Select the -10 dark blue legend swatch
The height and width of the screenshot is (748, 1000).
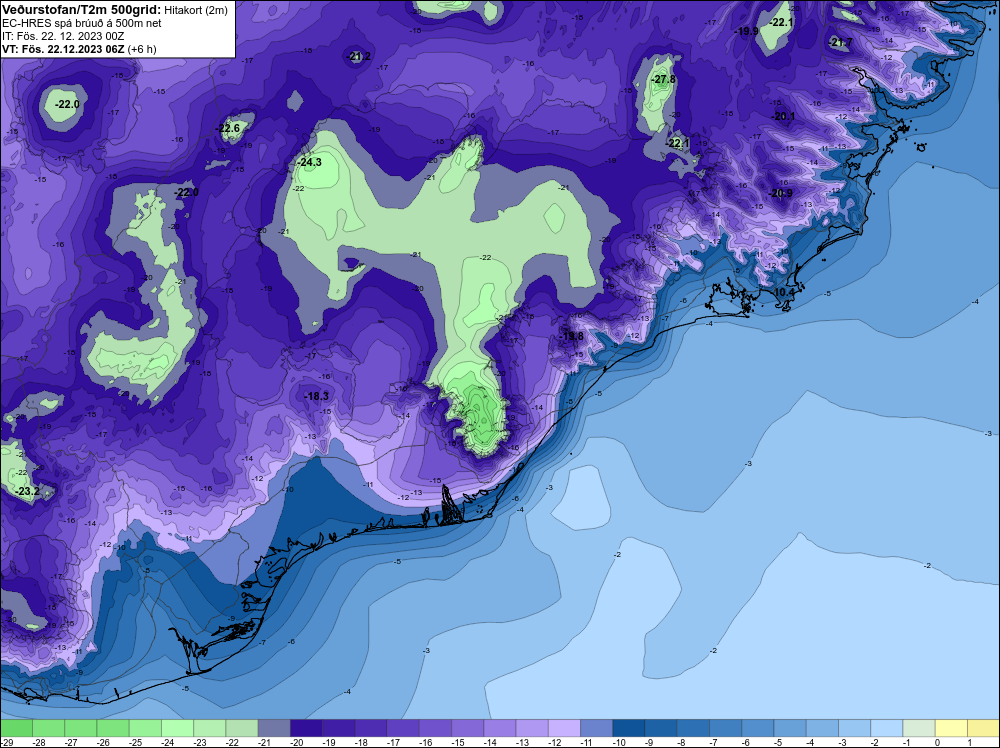point(629,728)
